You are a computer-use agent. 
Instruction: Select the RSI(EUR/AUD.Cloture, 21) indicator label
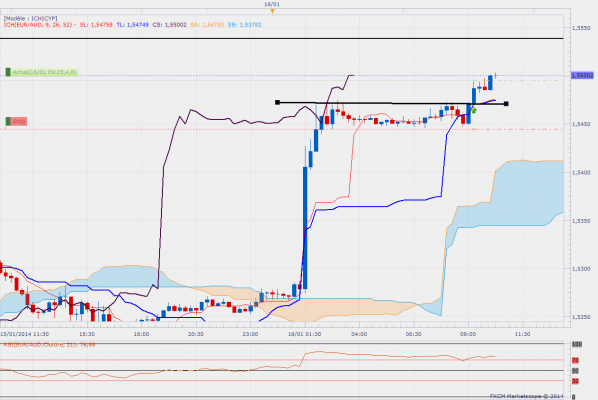click(x=49, y=345)
